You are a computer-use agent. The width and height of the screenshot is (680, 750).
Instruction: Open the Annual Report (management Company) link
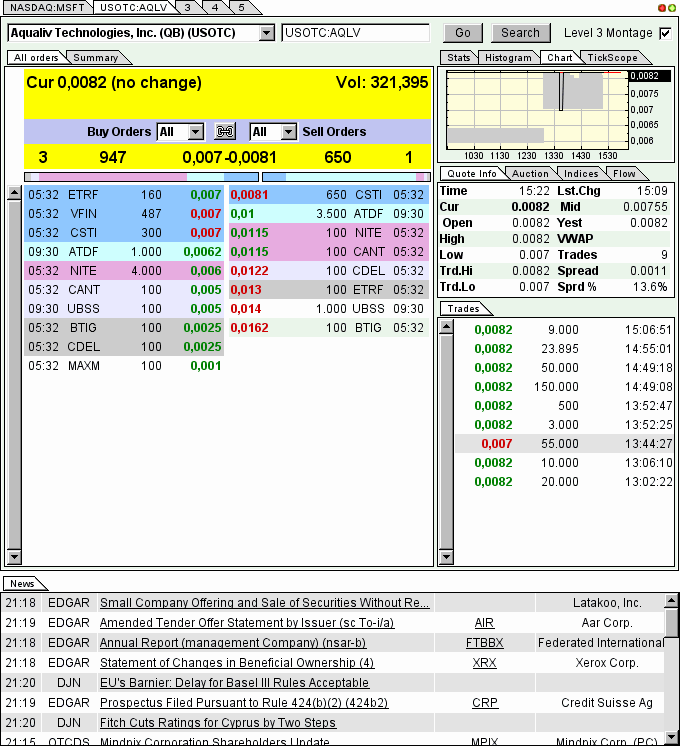tap(233, 643)
